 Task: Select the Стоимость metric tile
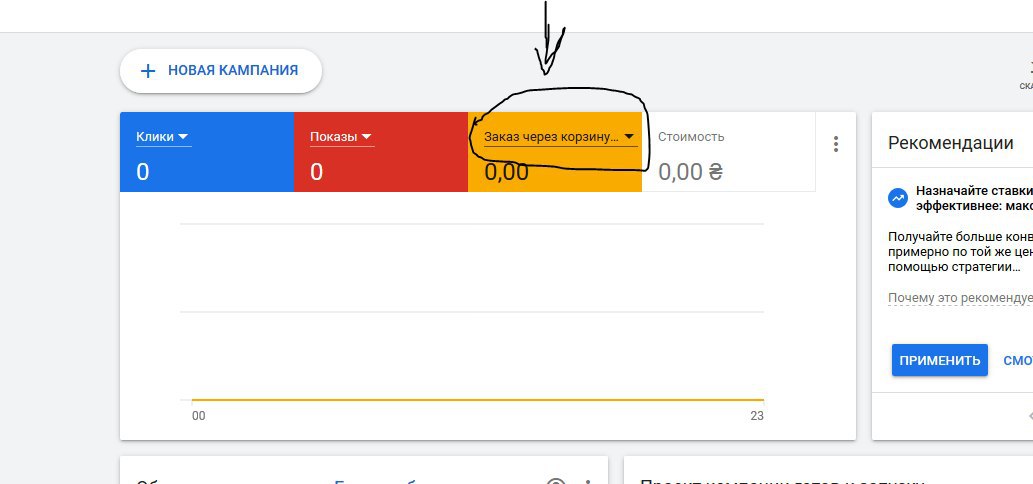point(729,152)
